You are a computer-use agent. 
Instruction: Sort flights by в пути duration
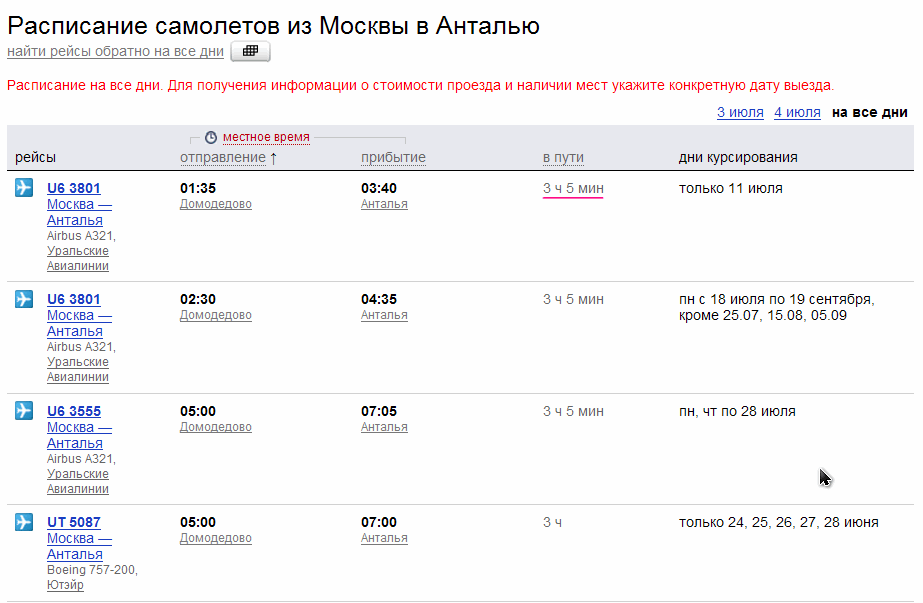[x=563, y=157]
